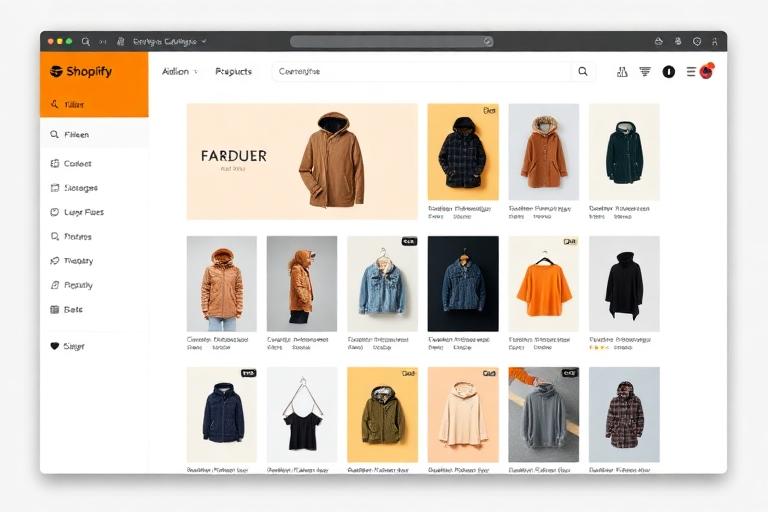This screenshot has height=512, width=768.
Task: Click the flask icon in the top toolbar
Action: 622,72
